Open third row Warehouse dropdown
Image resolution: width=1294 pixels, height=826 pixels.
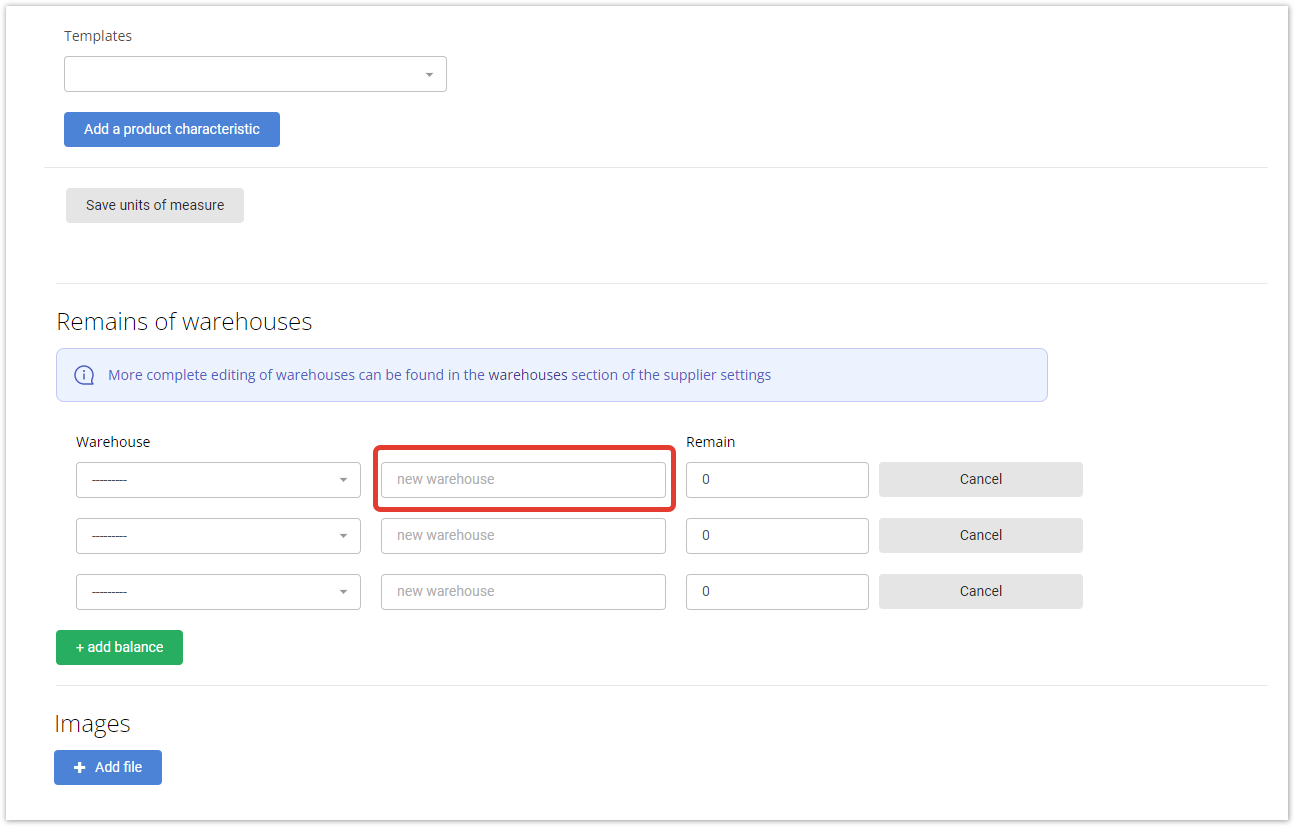pyautogui.click(x=218, y=592)
